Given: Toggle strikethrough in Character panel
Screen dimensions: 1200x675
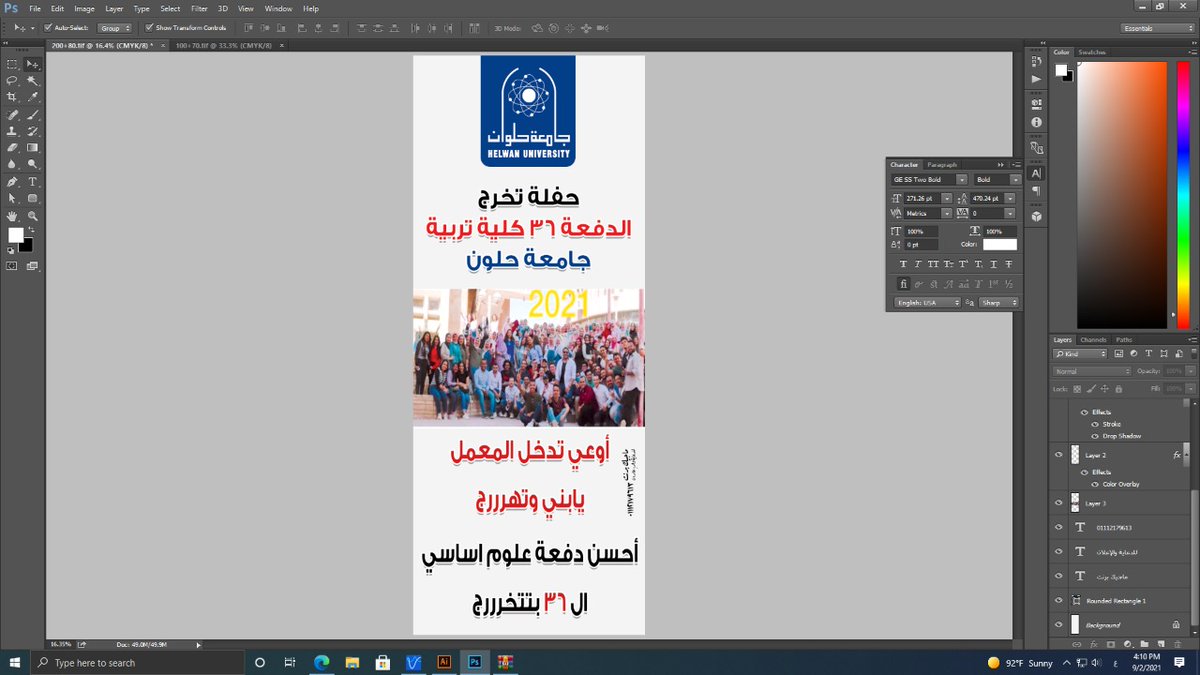Looking at the screenshot, I should coord(1009,263).
